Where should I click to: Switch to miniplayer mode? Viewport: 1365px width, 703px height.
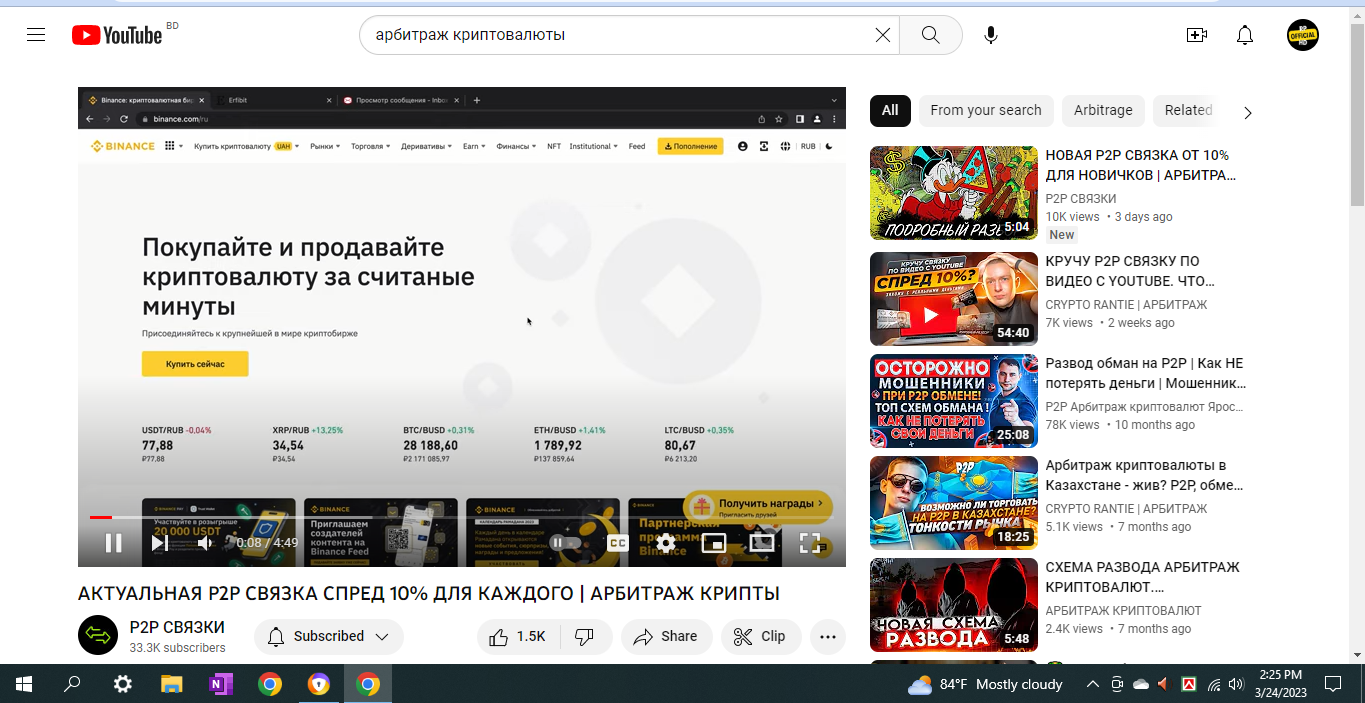(714, 543)
